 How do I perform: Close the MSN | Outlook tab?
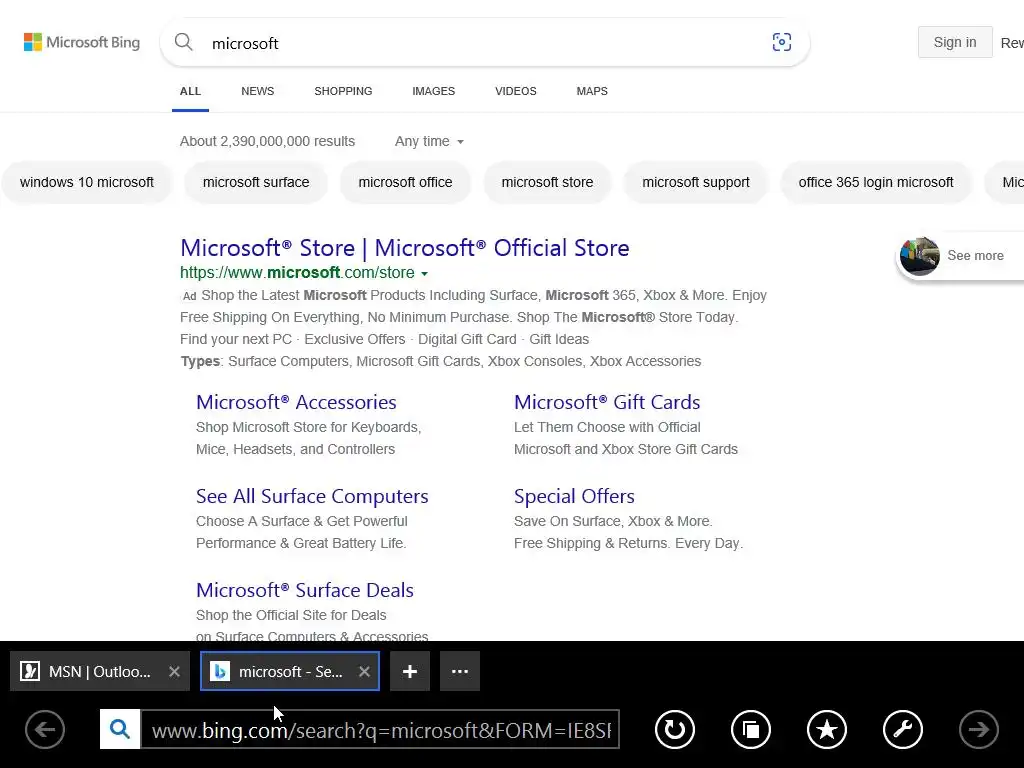point(174,672)
